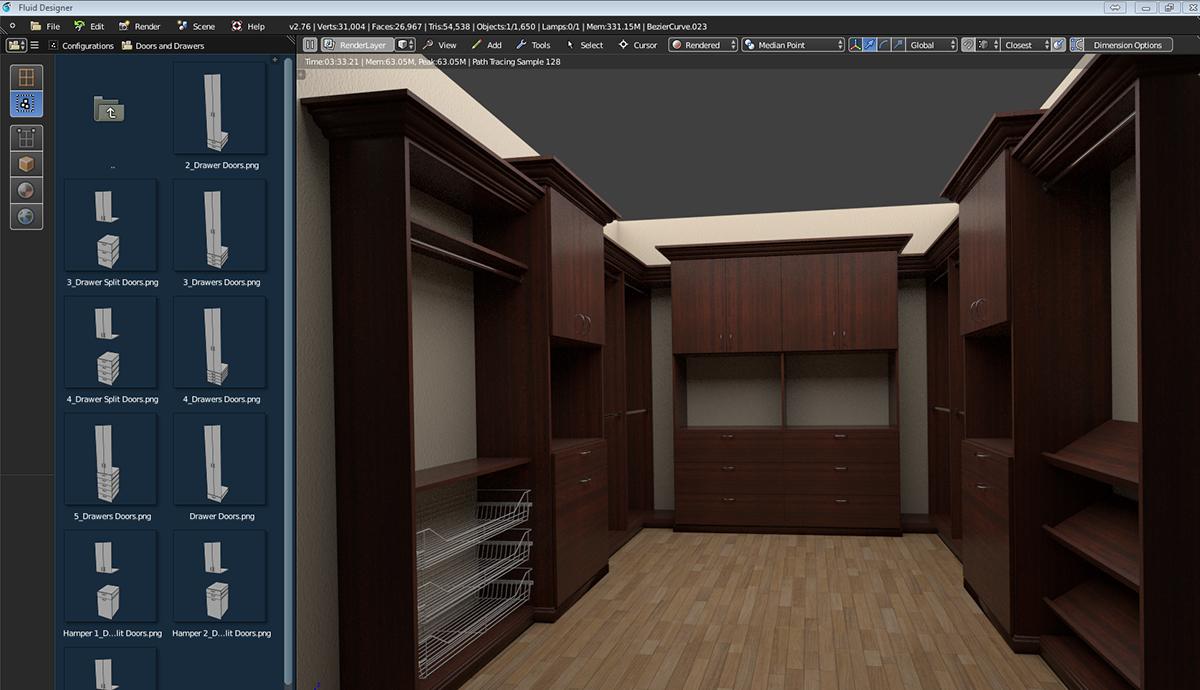Open the Closest snap target dropdown
The width and height of the screenshot is (1200, 690).
point(1027,45)
